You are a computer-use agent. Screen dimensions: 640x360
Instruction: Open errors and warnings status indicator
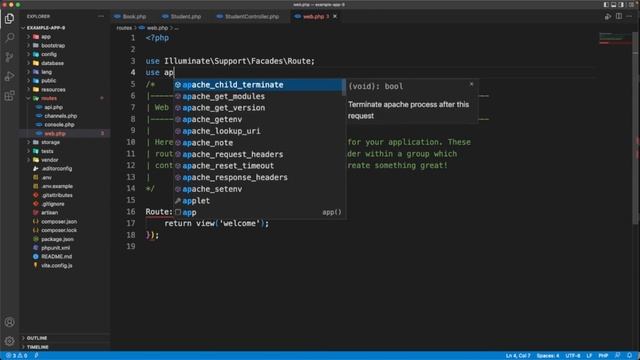pos(17,356)
